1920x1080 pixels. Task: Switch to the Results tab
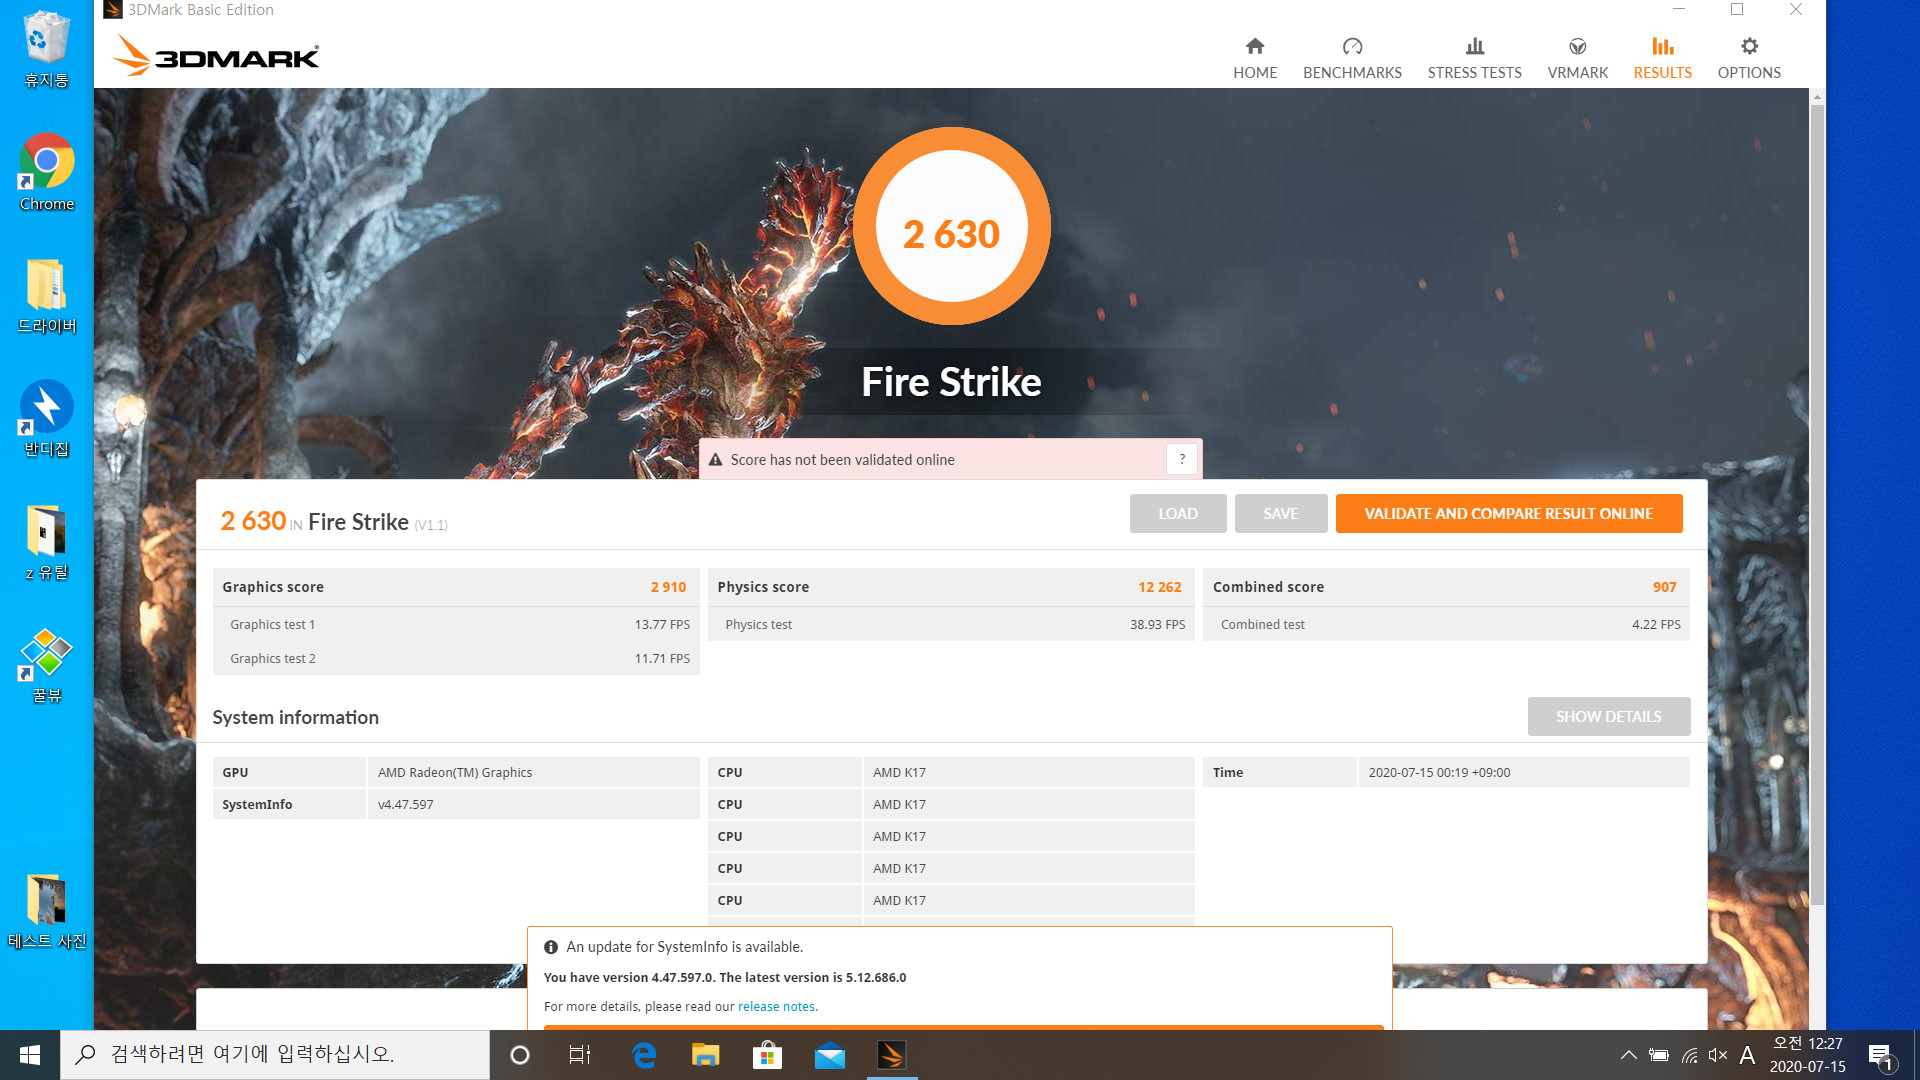pyautogui.click(x=1662, y=58)
